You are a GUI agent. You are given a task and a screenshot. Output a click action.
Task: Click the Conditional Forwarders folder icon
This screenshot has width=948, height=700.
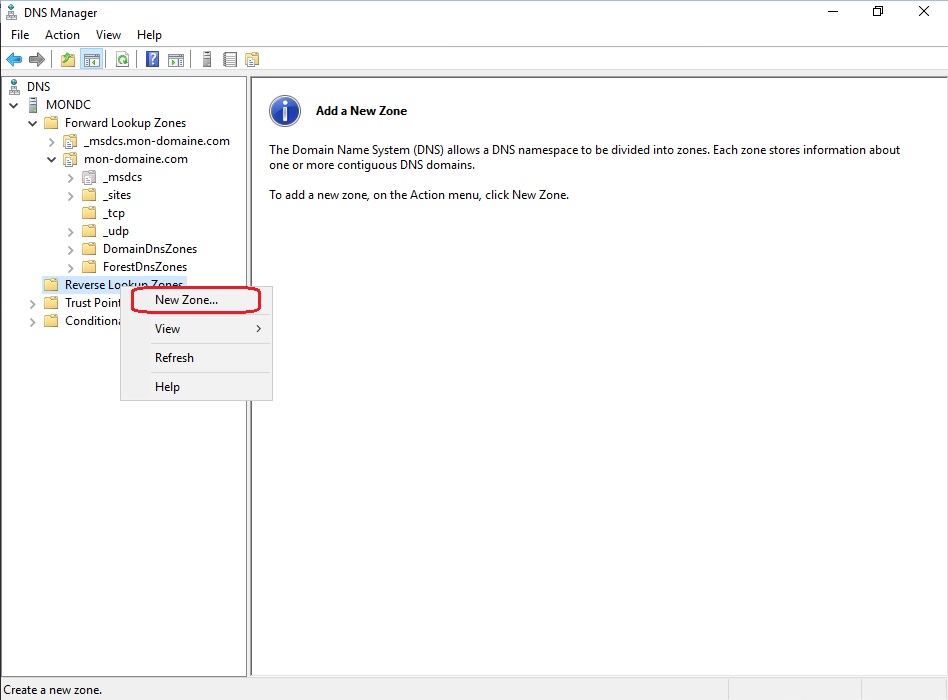(x=51, y=320)
